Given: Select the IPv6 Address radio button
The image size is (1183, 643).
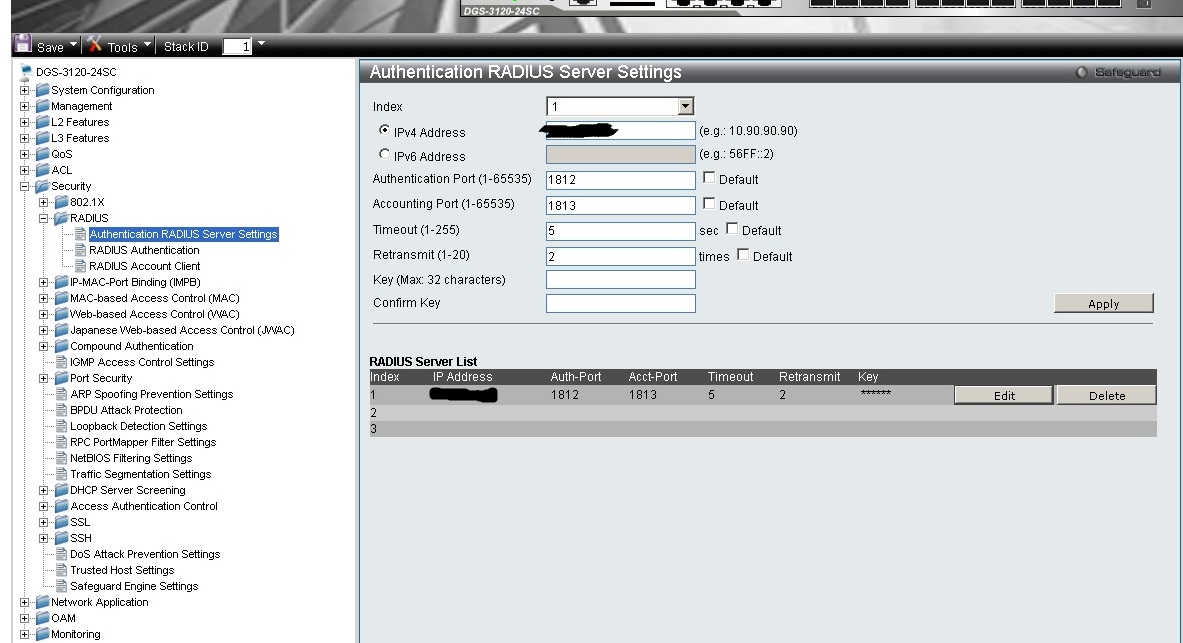Looking at the screenshot, I should [385, 155].
